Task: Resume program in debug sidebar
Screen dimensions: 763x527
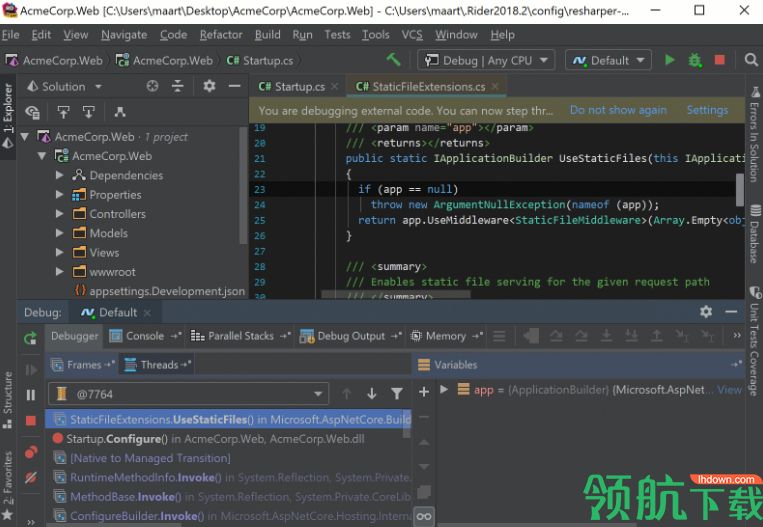Action: 31,370
